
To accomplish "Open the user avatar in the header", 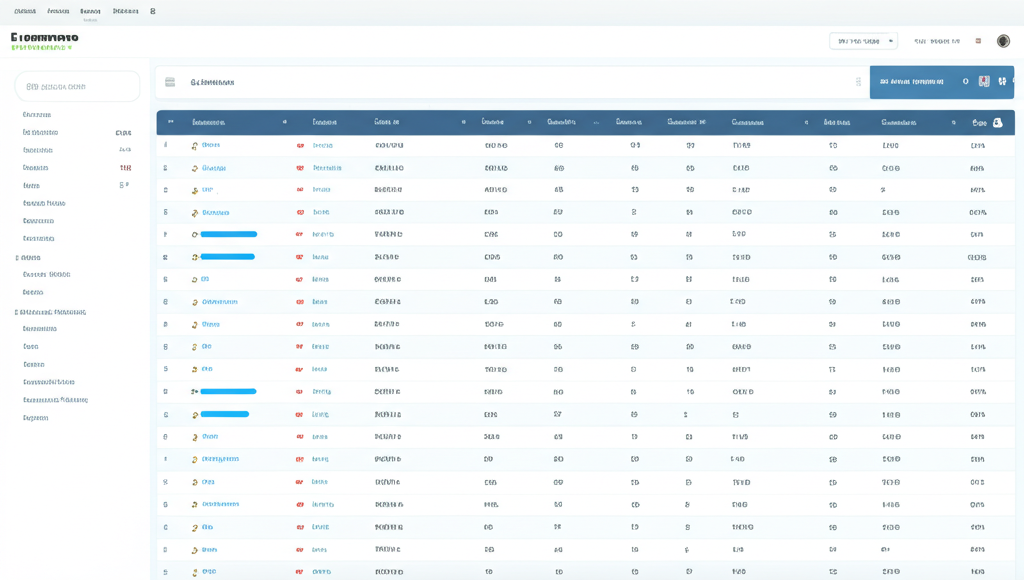I will tap(1003, 41).
